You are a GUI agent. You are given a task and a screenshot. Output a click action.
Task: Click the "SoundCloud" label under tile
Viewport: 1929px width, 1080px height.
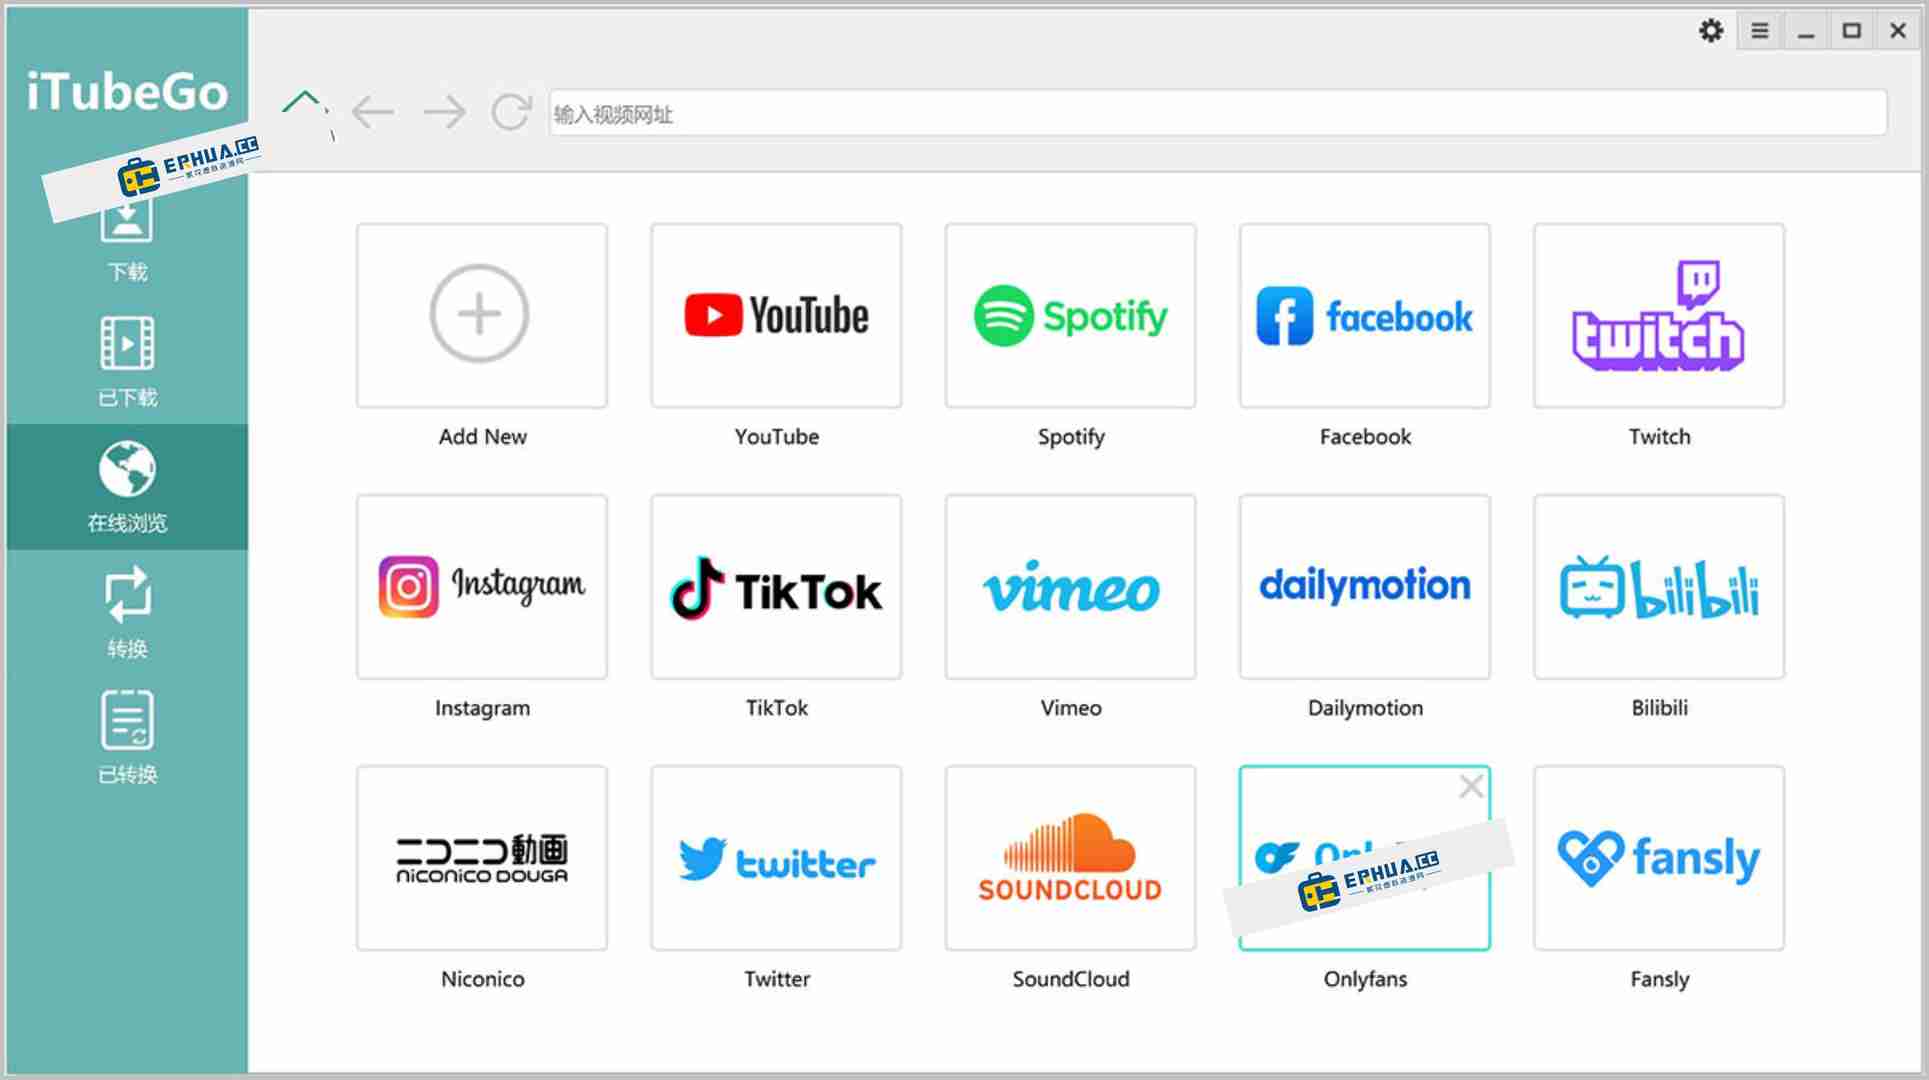(x=1070, y=979)
